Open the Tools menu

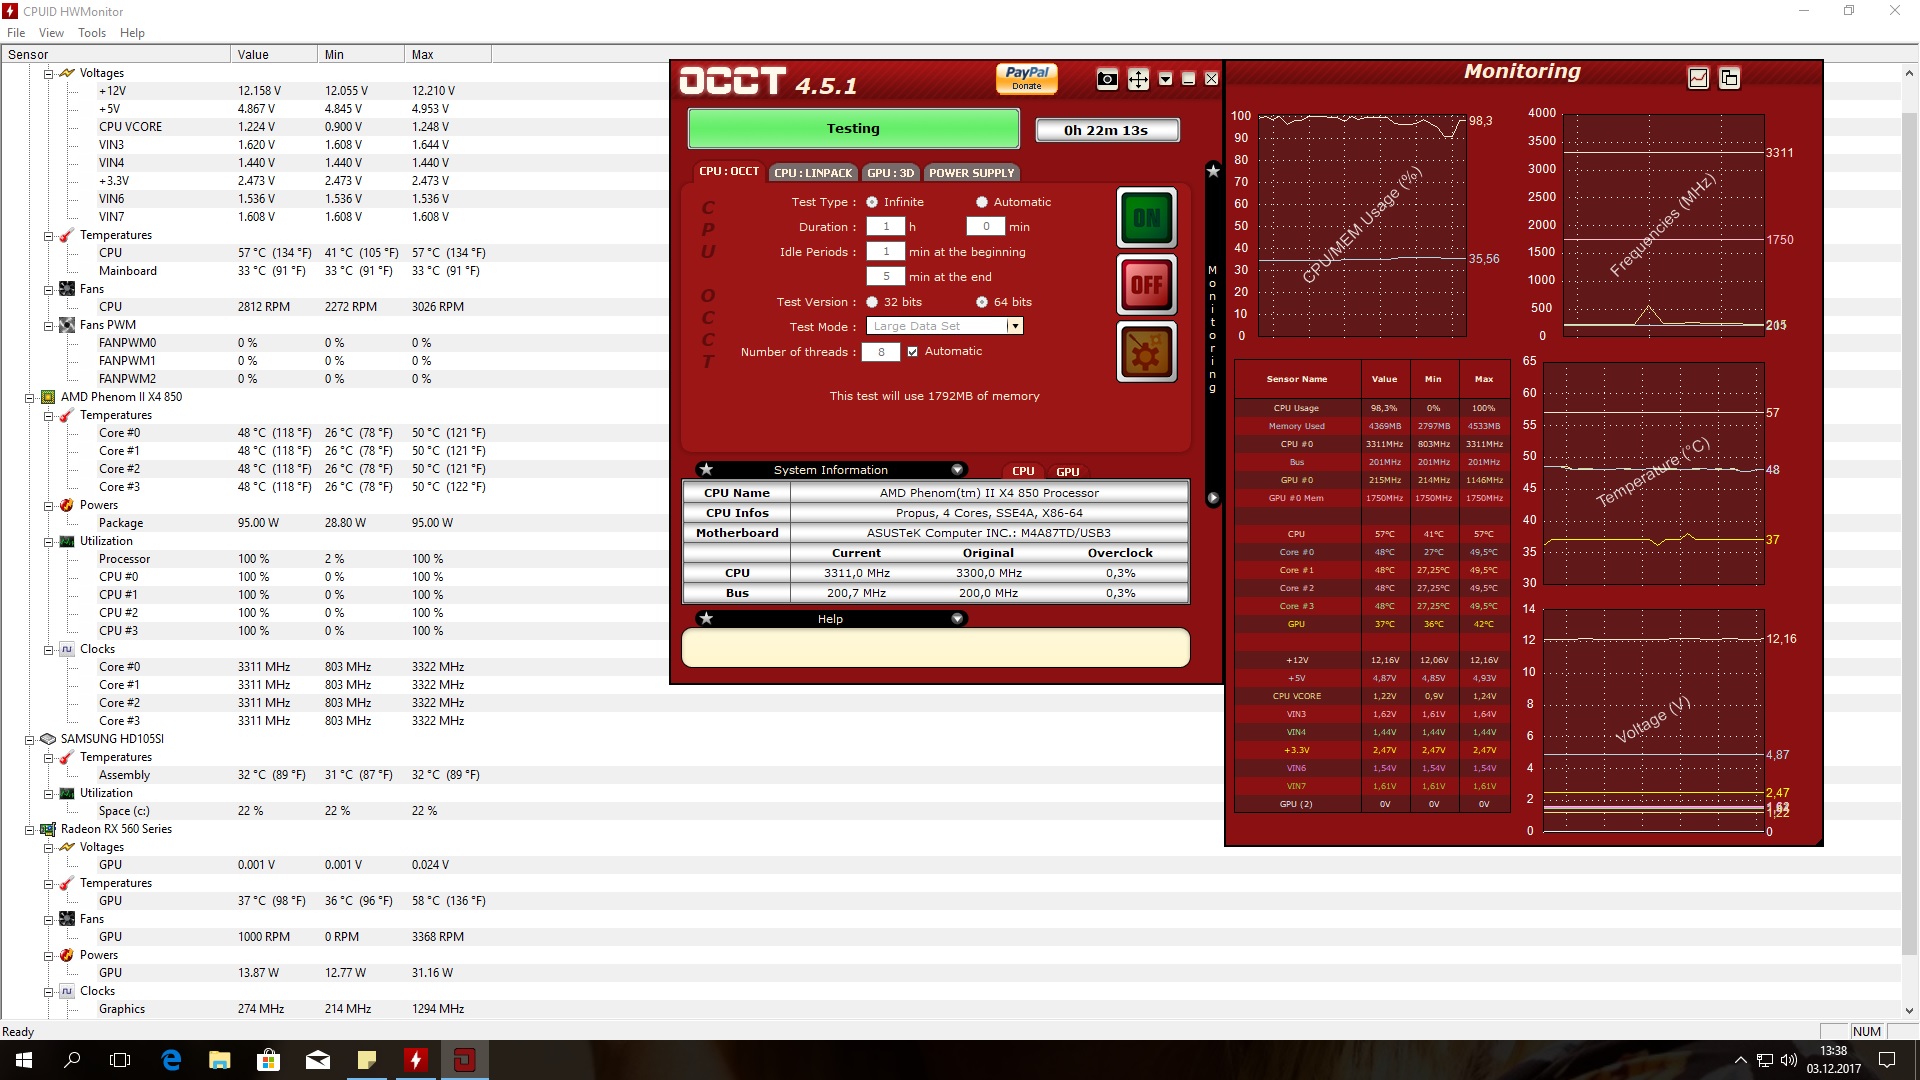click(91, 33)
